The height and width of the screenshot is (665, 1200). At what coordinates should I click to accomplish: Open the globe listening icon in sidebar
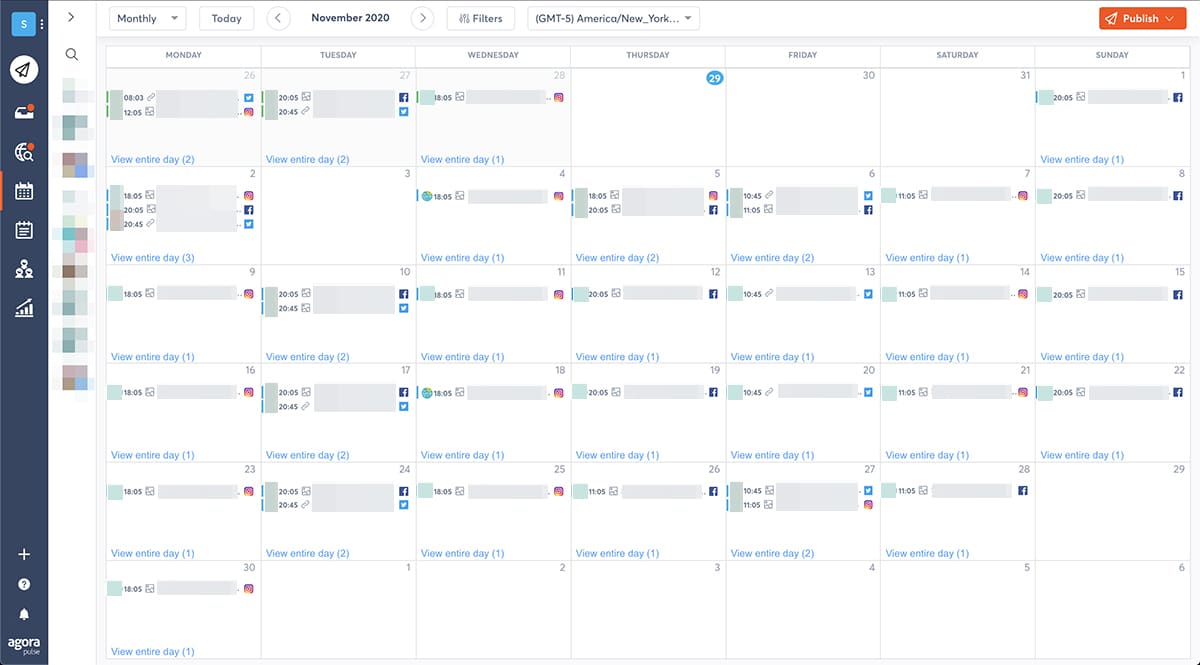[x=24, y=152]
